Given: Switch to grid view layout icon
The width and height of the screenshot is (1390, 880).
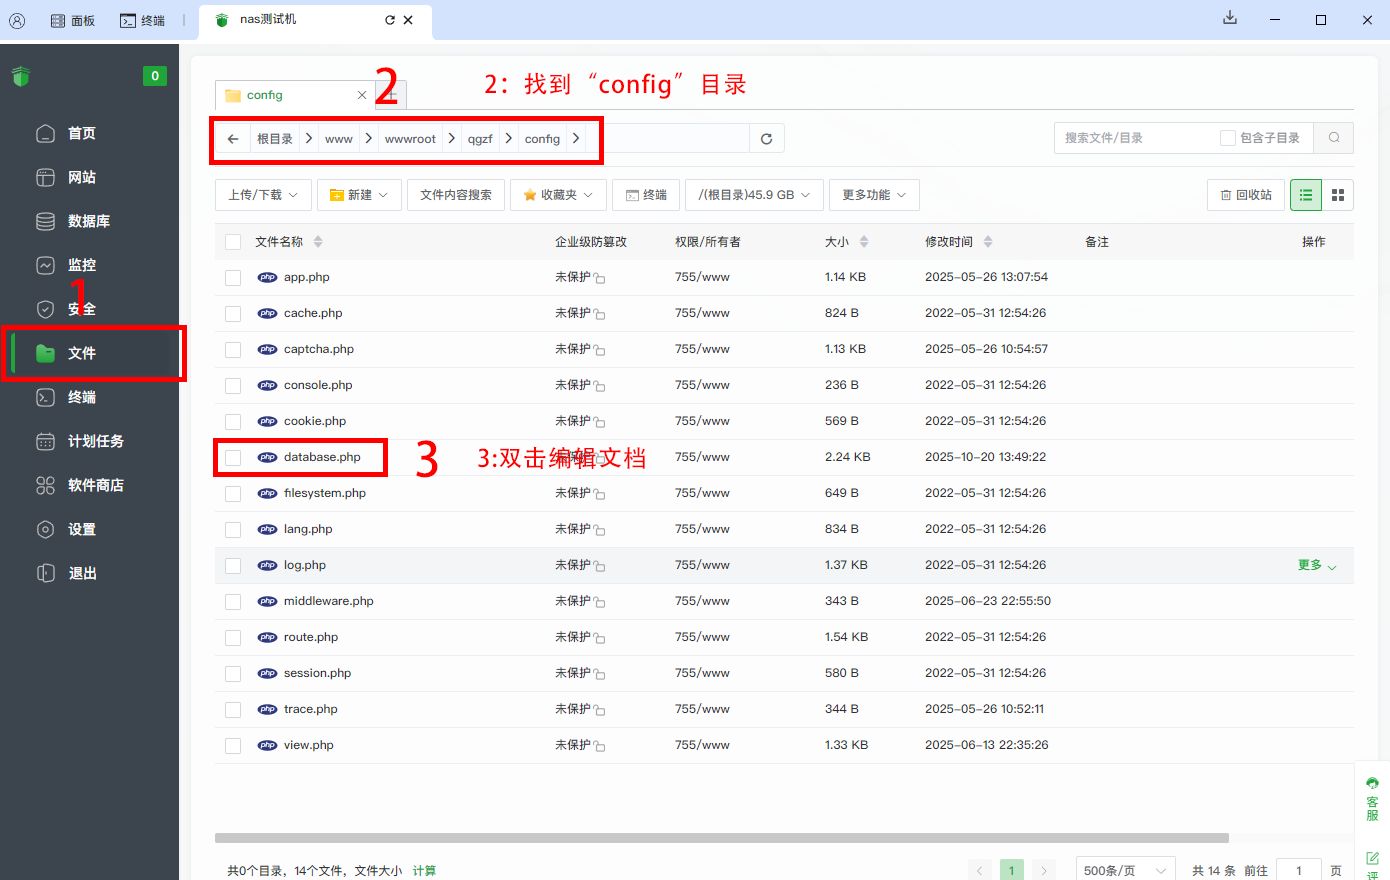Looking at the screenshot, I should (x=1337, y=195).
